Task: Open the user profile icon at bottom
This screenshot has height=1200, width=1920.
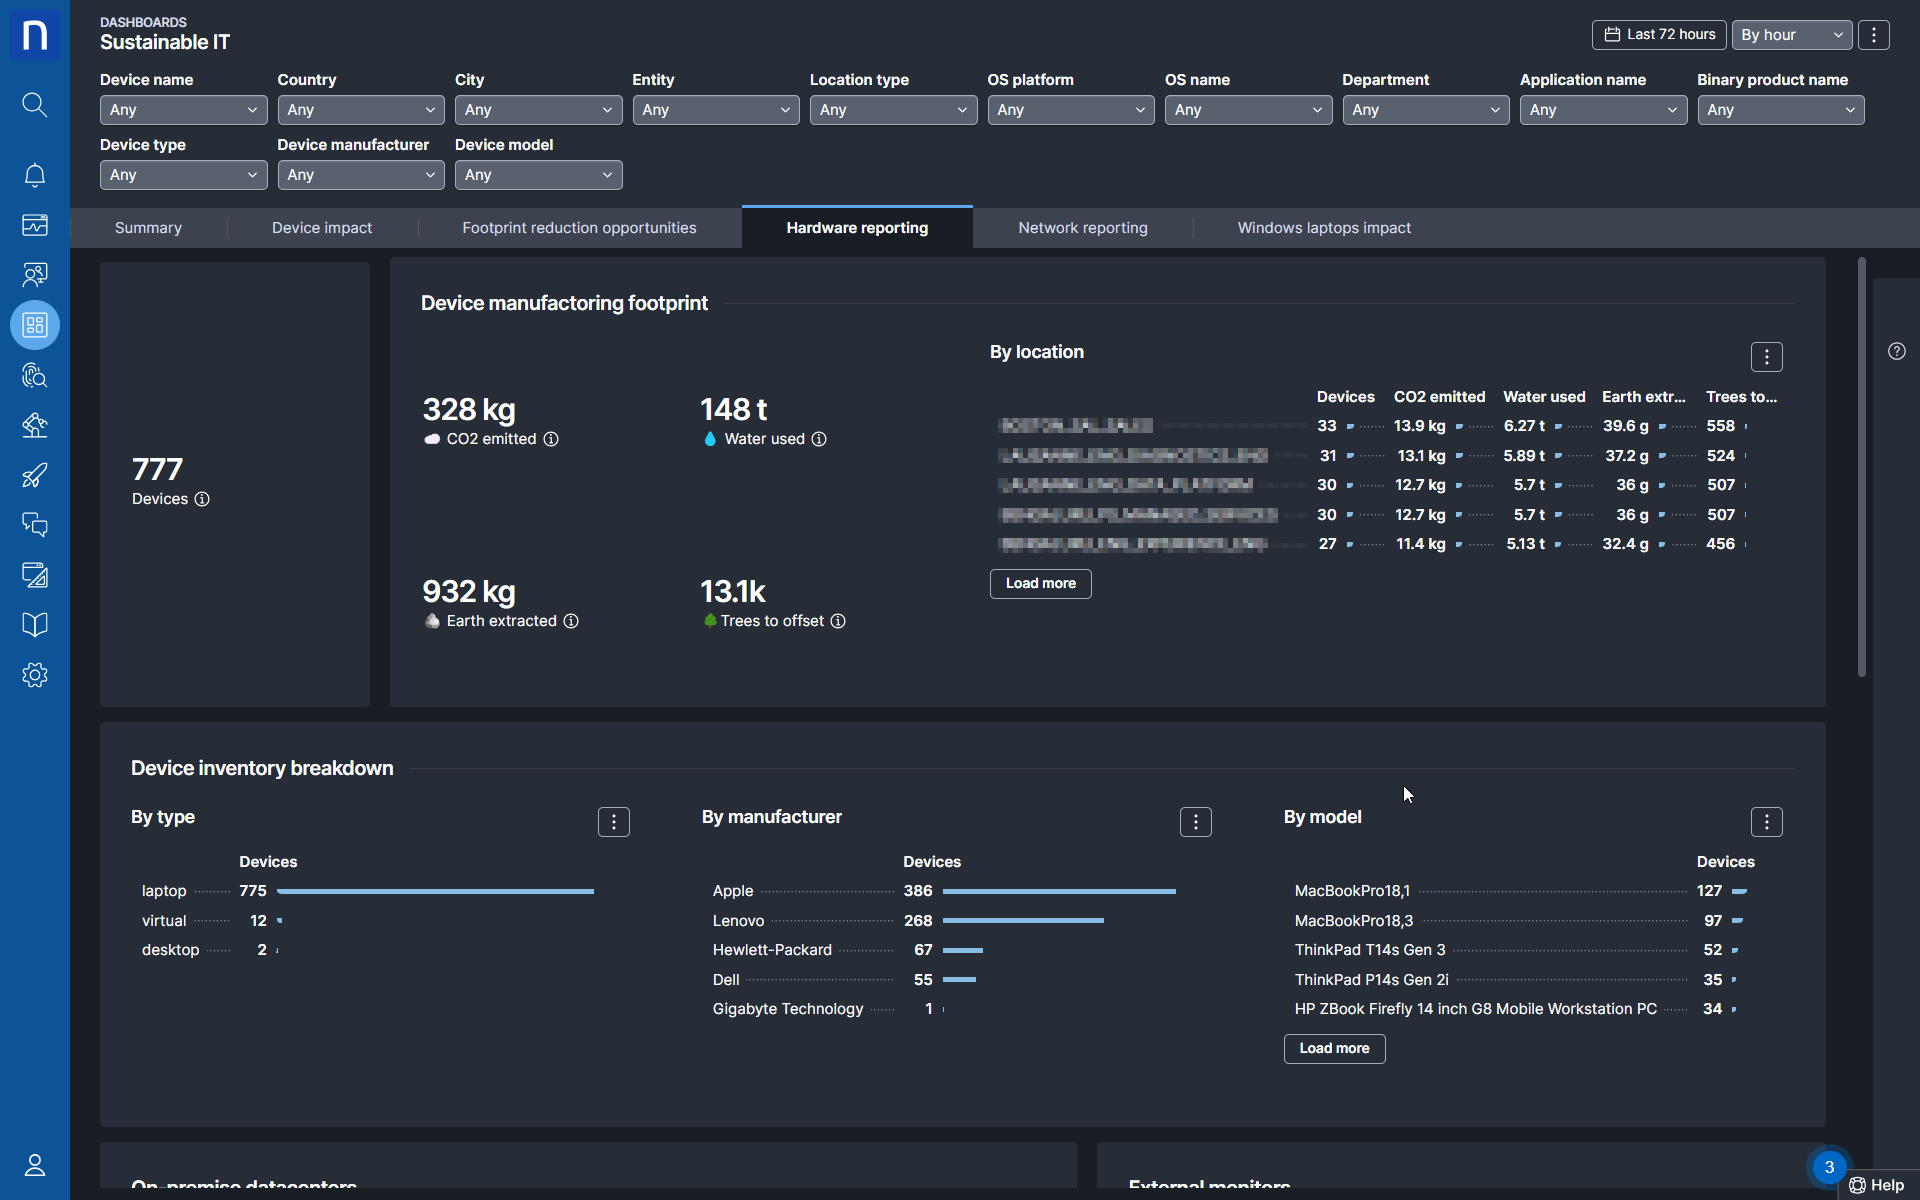Action: [x=34, y=1165]
